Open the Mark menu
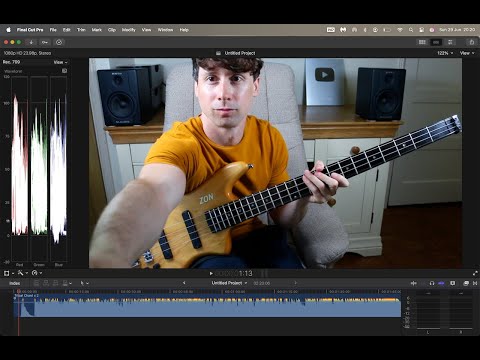The image size is (480, 360). point(97,30)
